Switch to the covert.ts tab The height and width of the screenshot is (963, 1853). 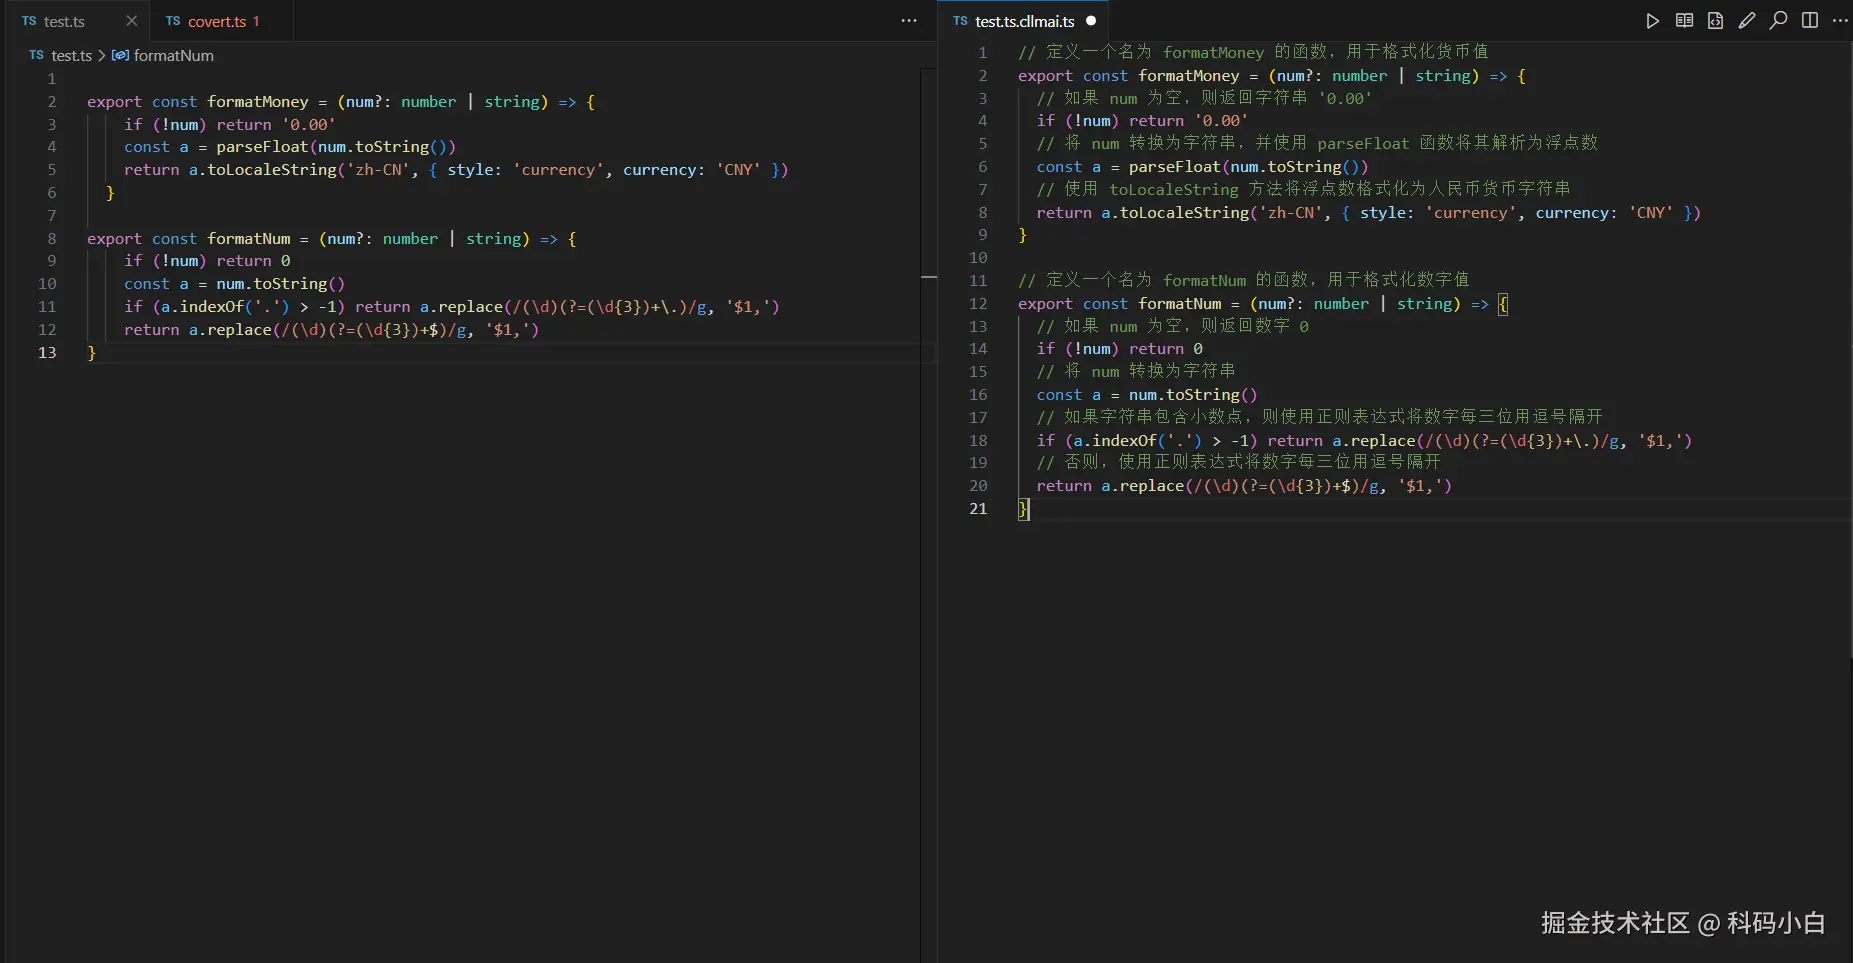click(x=217, y=21)
